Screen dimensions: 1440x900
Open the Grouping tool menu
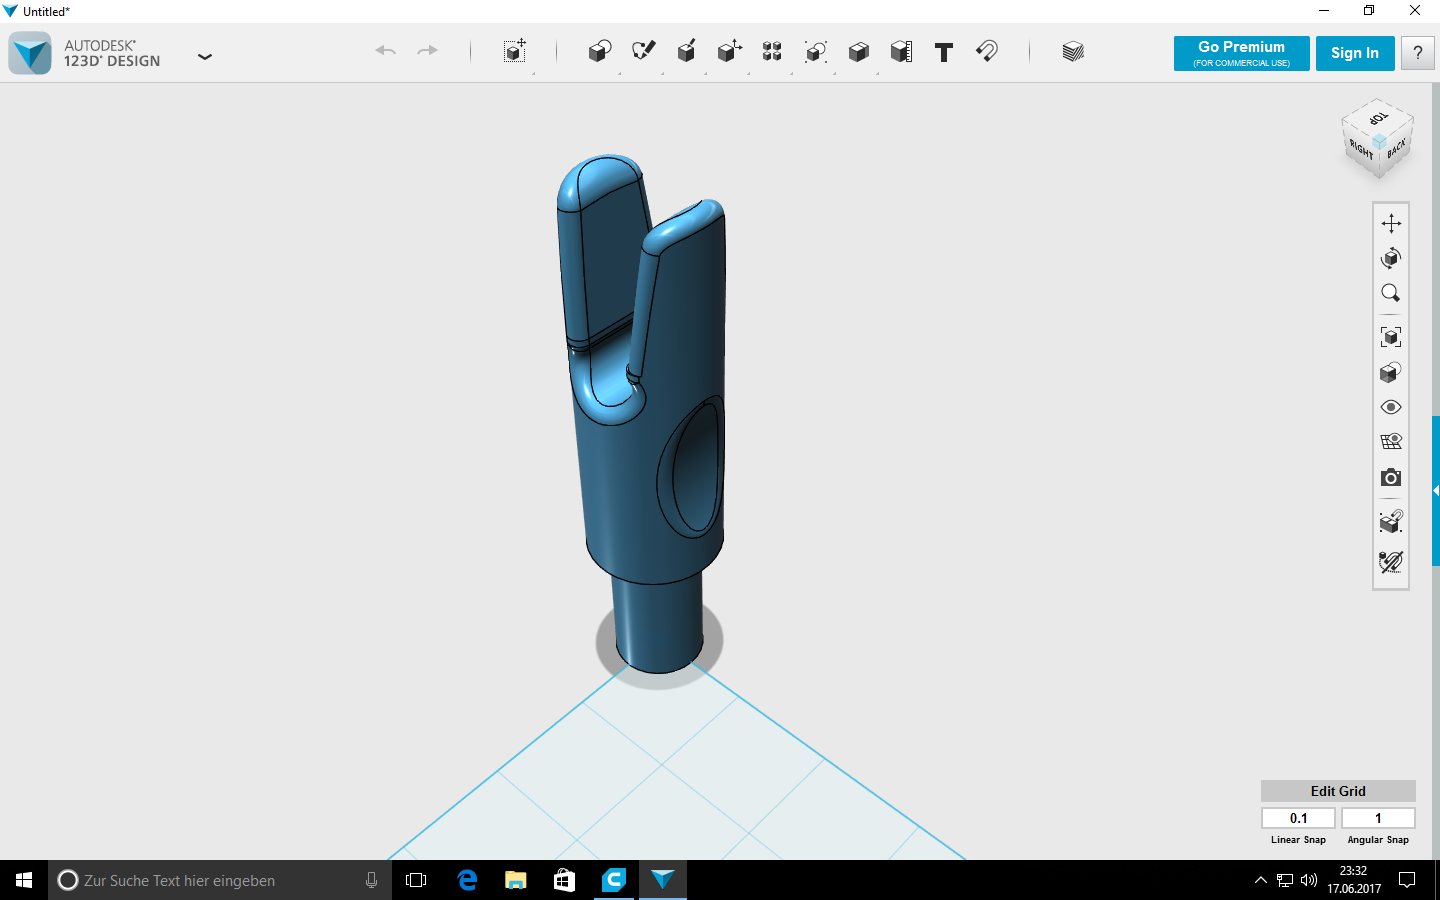[815, 51]
